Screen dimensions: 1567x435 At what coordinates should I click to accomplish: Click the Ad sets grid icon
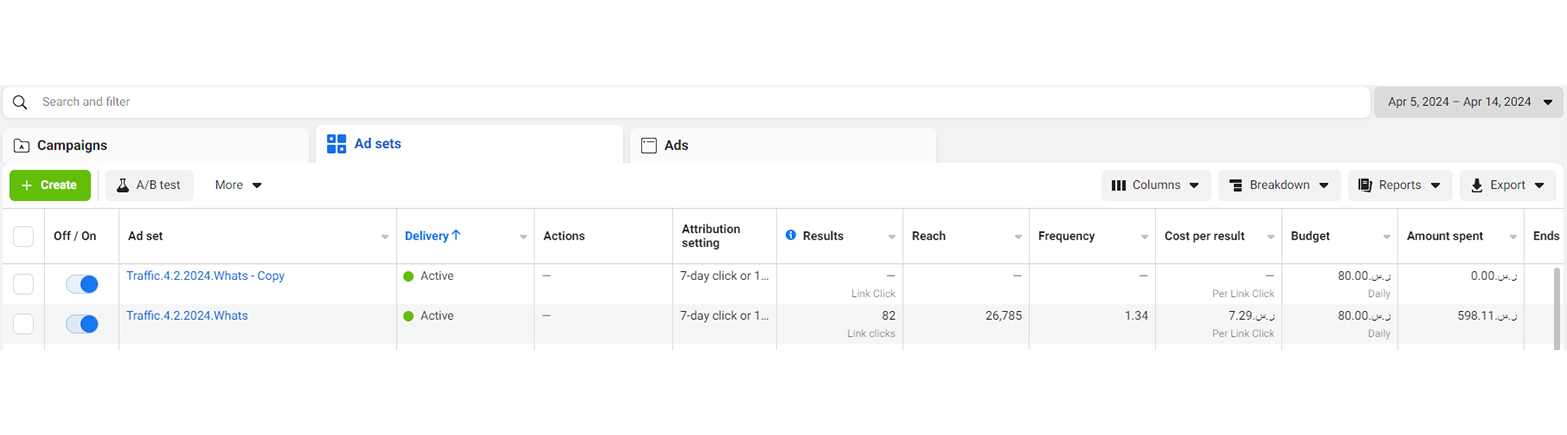336,144
